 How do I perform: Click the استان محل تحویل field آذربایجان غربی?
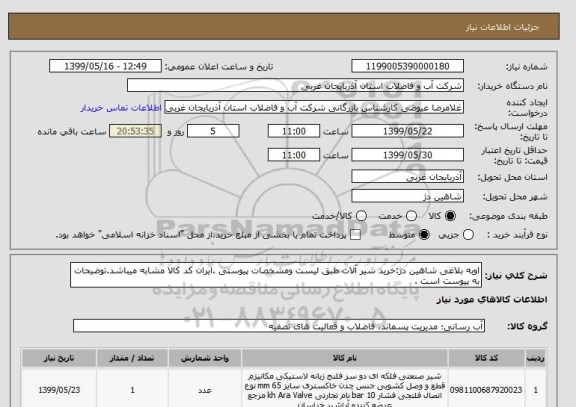tap(407, 177)
